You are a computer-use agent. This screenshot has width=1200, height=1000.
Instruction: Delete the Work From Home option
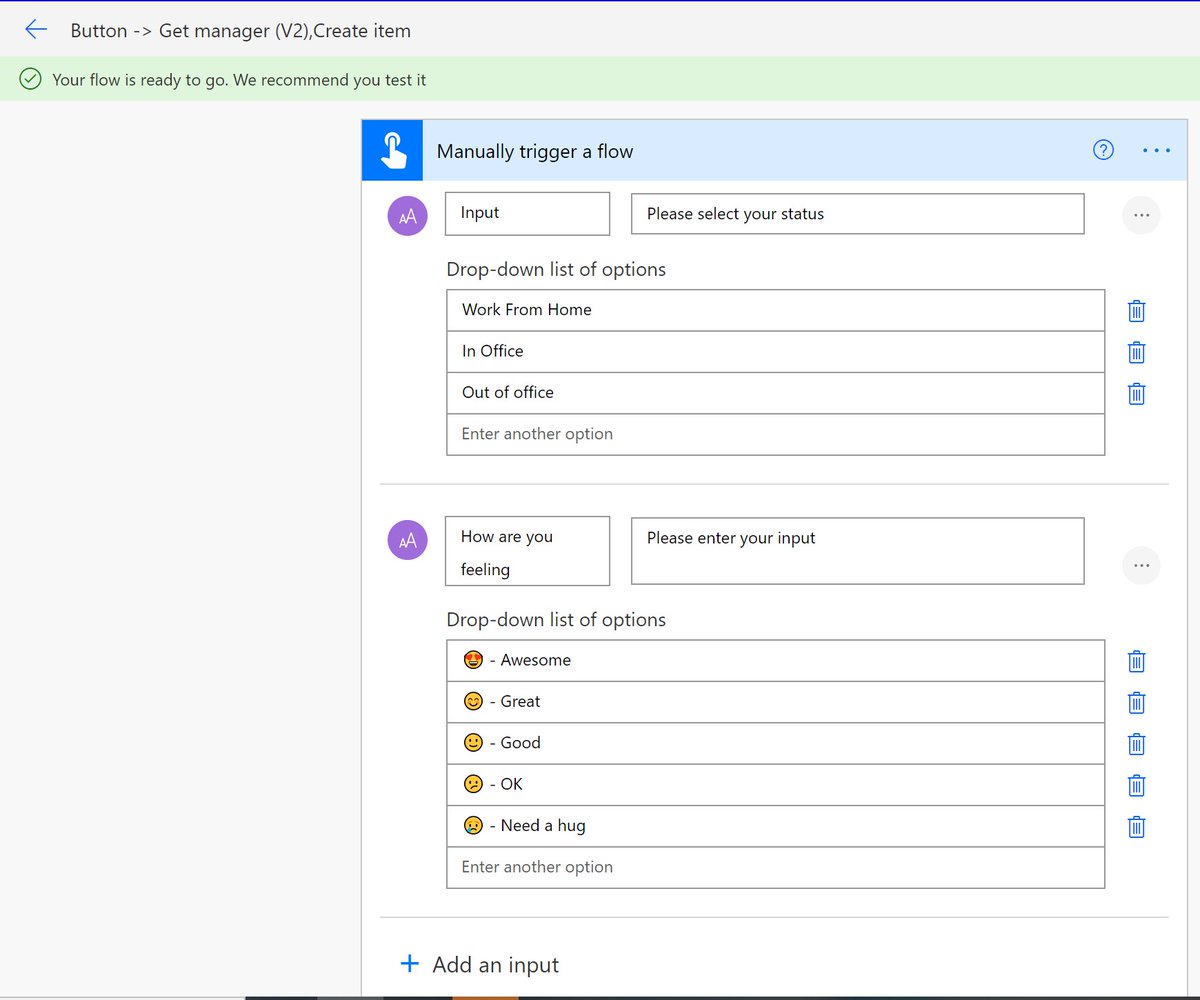[1136, 311]
